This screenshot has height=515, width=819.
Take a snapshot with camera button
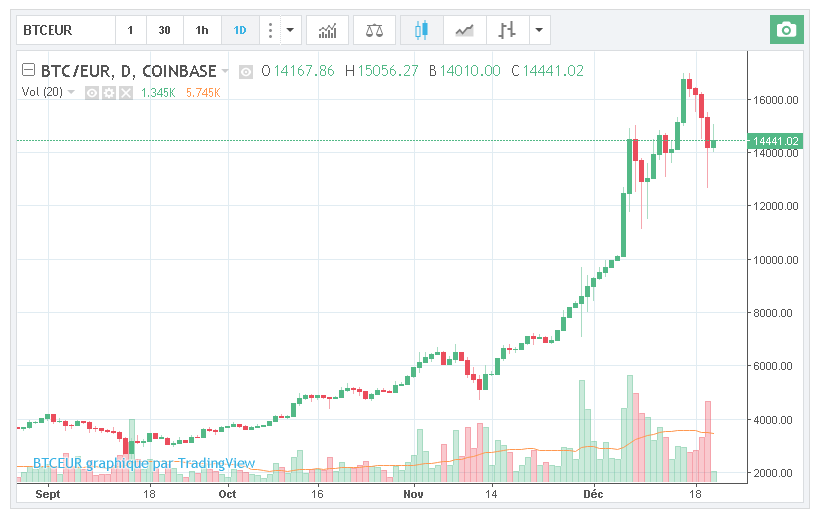(787, 30)
